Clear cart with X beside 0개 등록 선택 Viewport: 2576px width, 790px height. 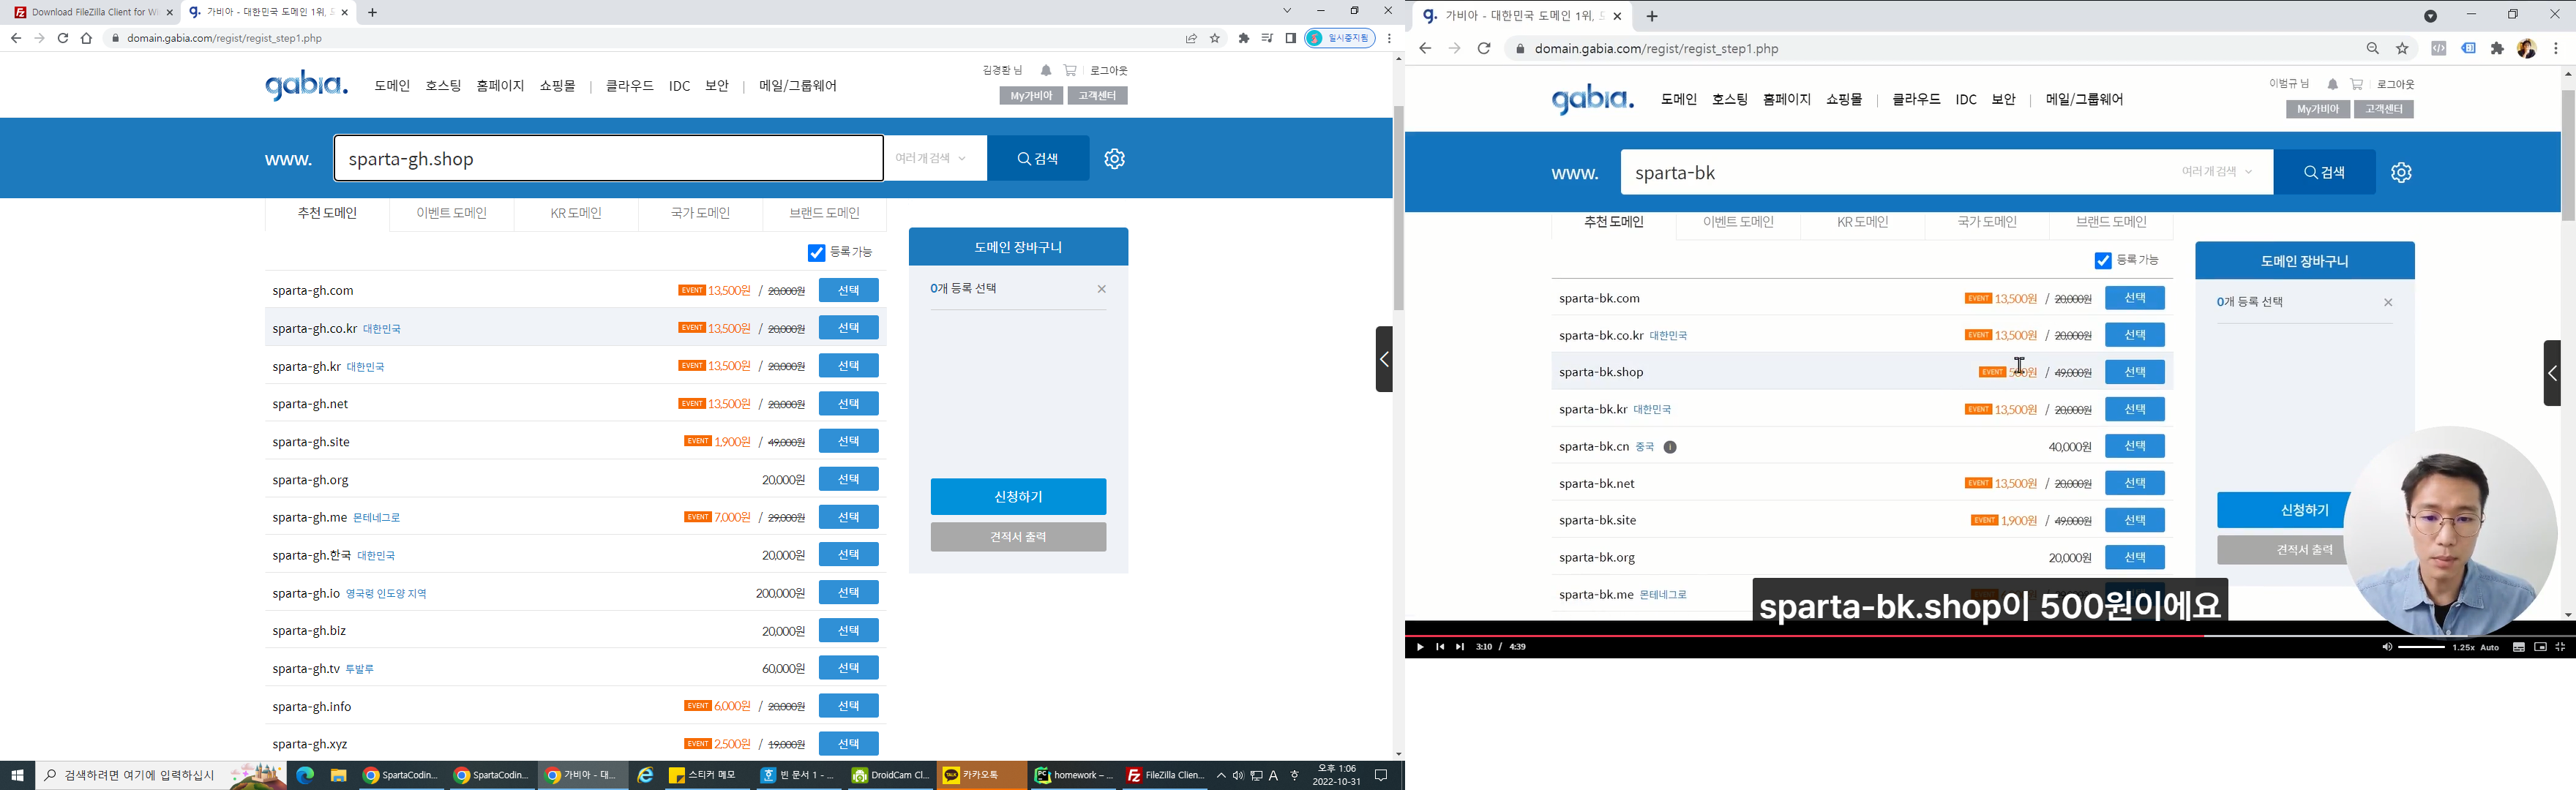[x=1101, y=289]
